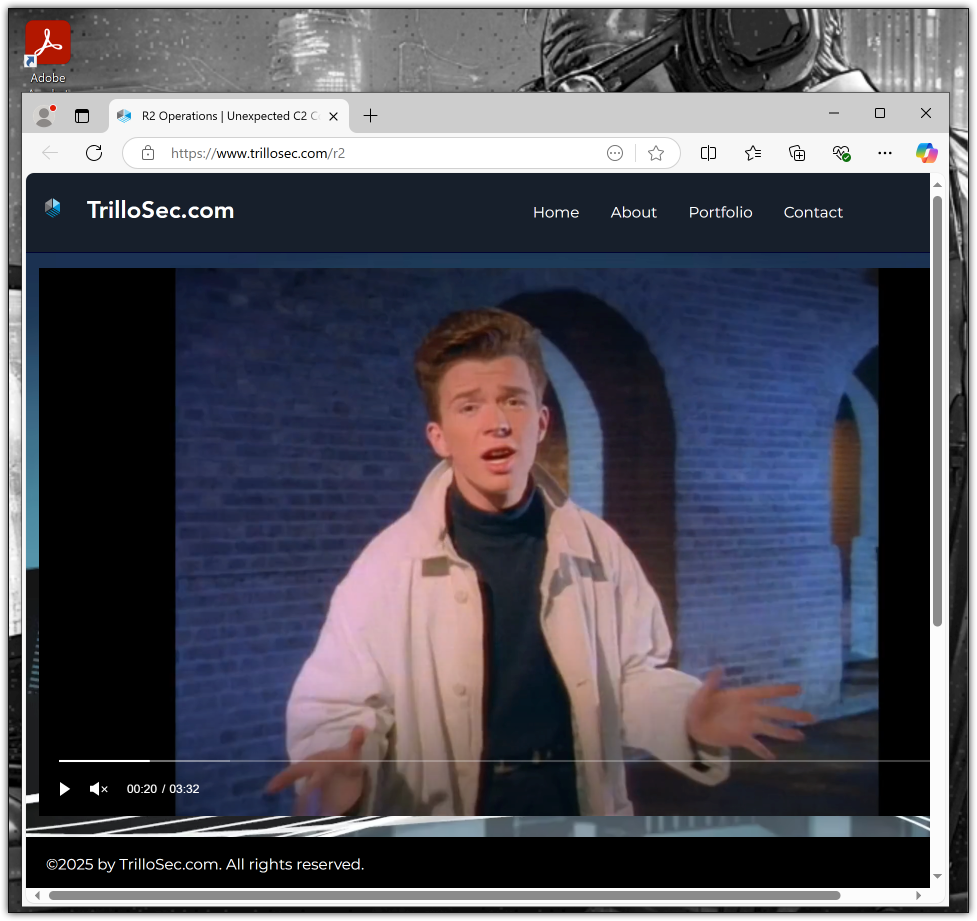Go back to previous page
Screen dimensions: 977x921
(x=50, y=153)
